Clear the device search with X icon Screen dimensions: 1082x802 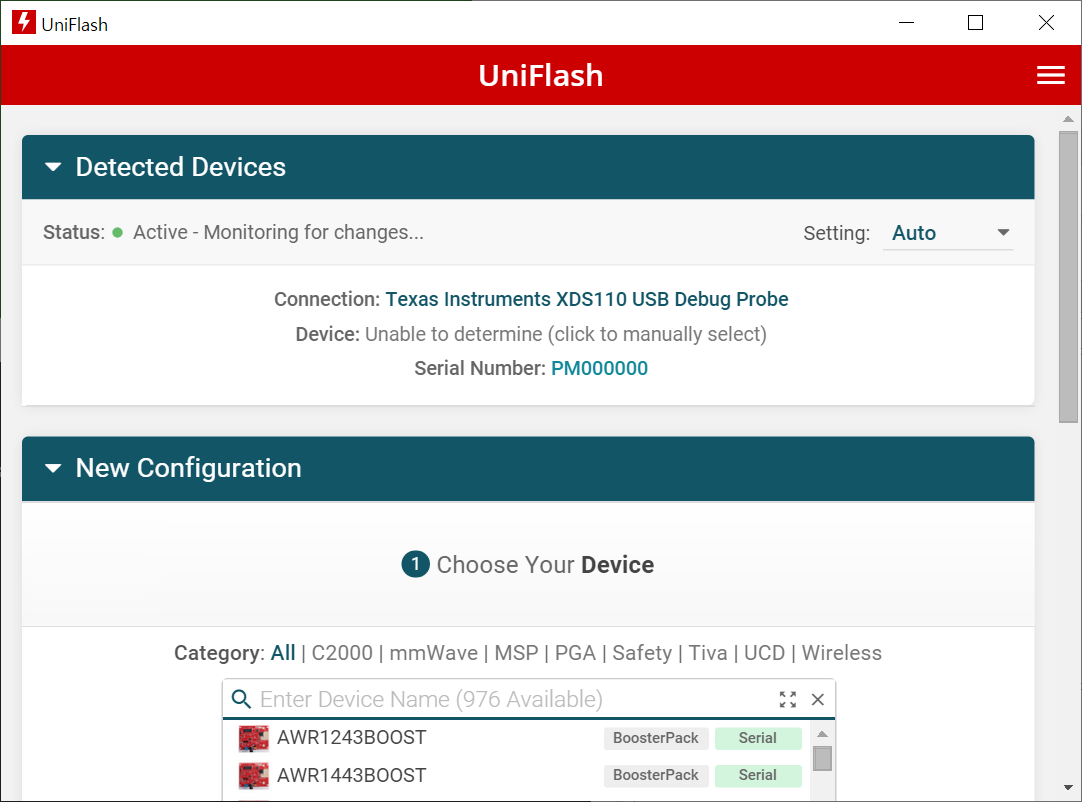[818, 699]
